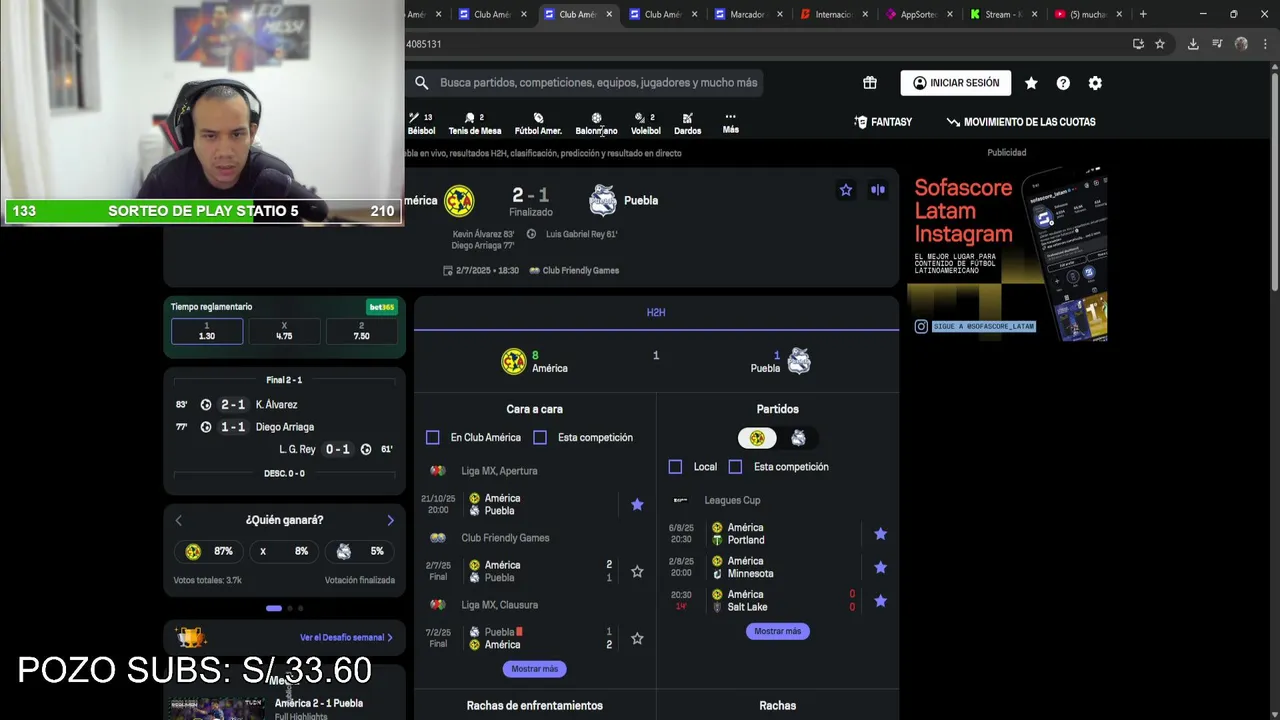Favorite the América vs Puebla match header star
The width and height of the screenshot is (1280, 720).
coord(846,190)
